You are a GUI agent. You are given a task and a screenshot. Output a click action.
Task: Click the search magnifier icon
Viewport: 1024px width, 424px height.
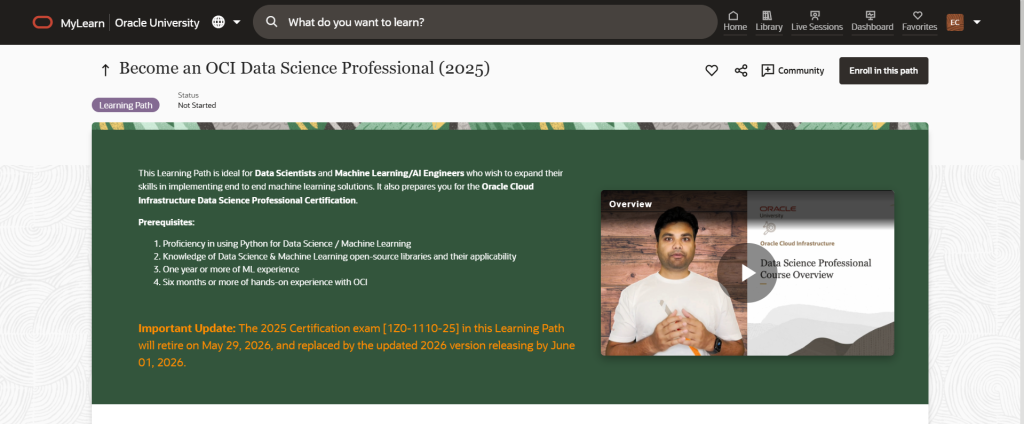272,22
